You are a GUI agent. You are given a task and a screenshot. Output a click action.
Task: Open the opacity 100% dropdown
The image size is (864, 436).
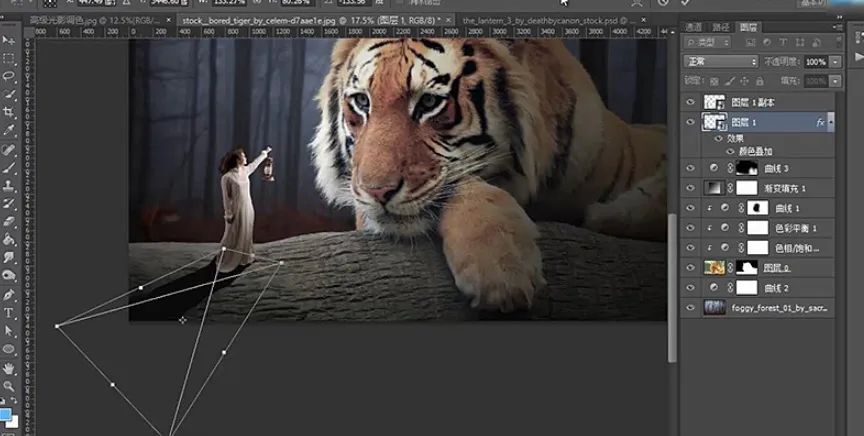pyautogui.click(x=836, y=62)
